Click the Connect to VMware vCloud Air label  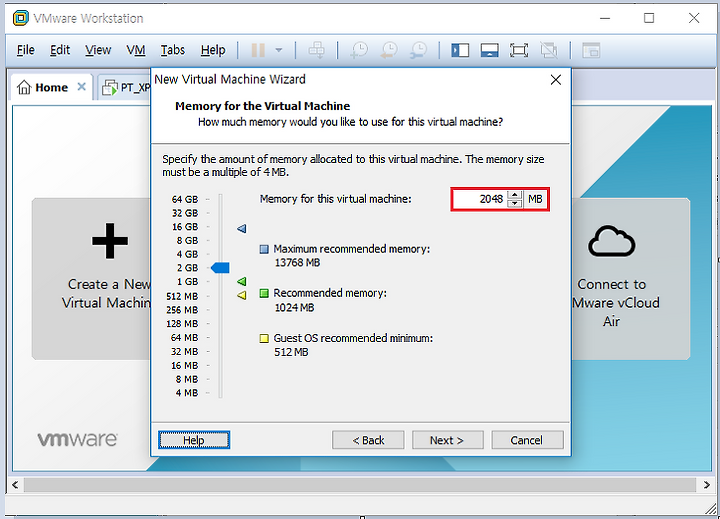click(x=614, y=303)
